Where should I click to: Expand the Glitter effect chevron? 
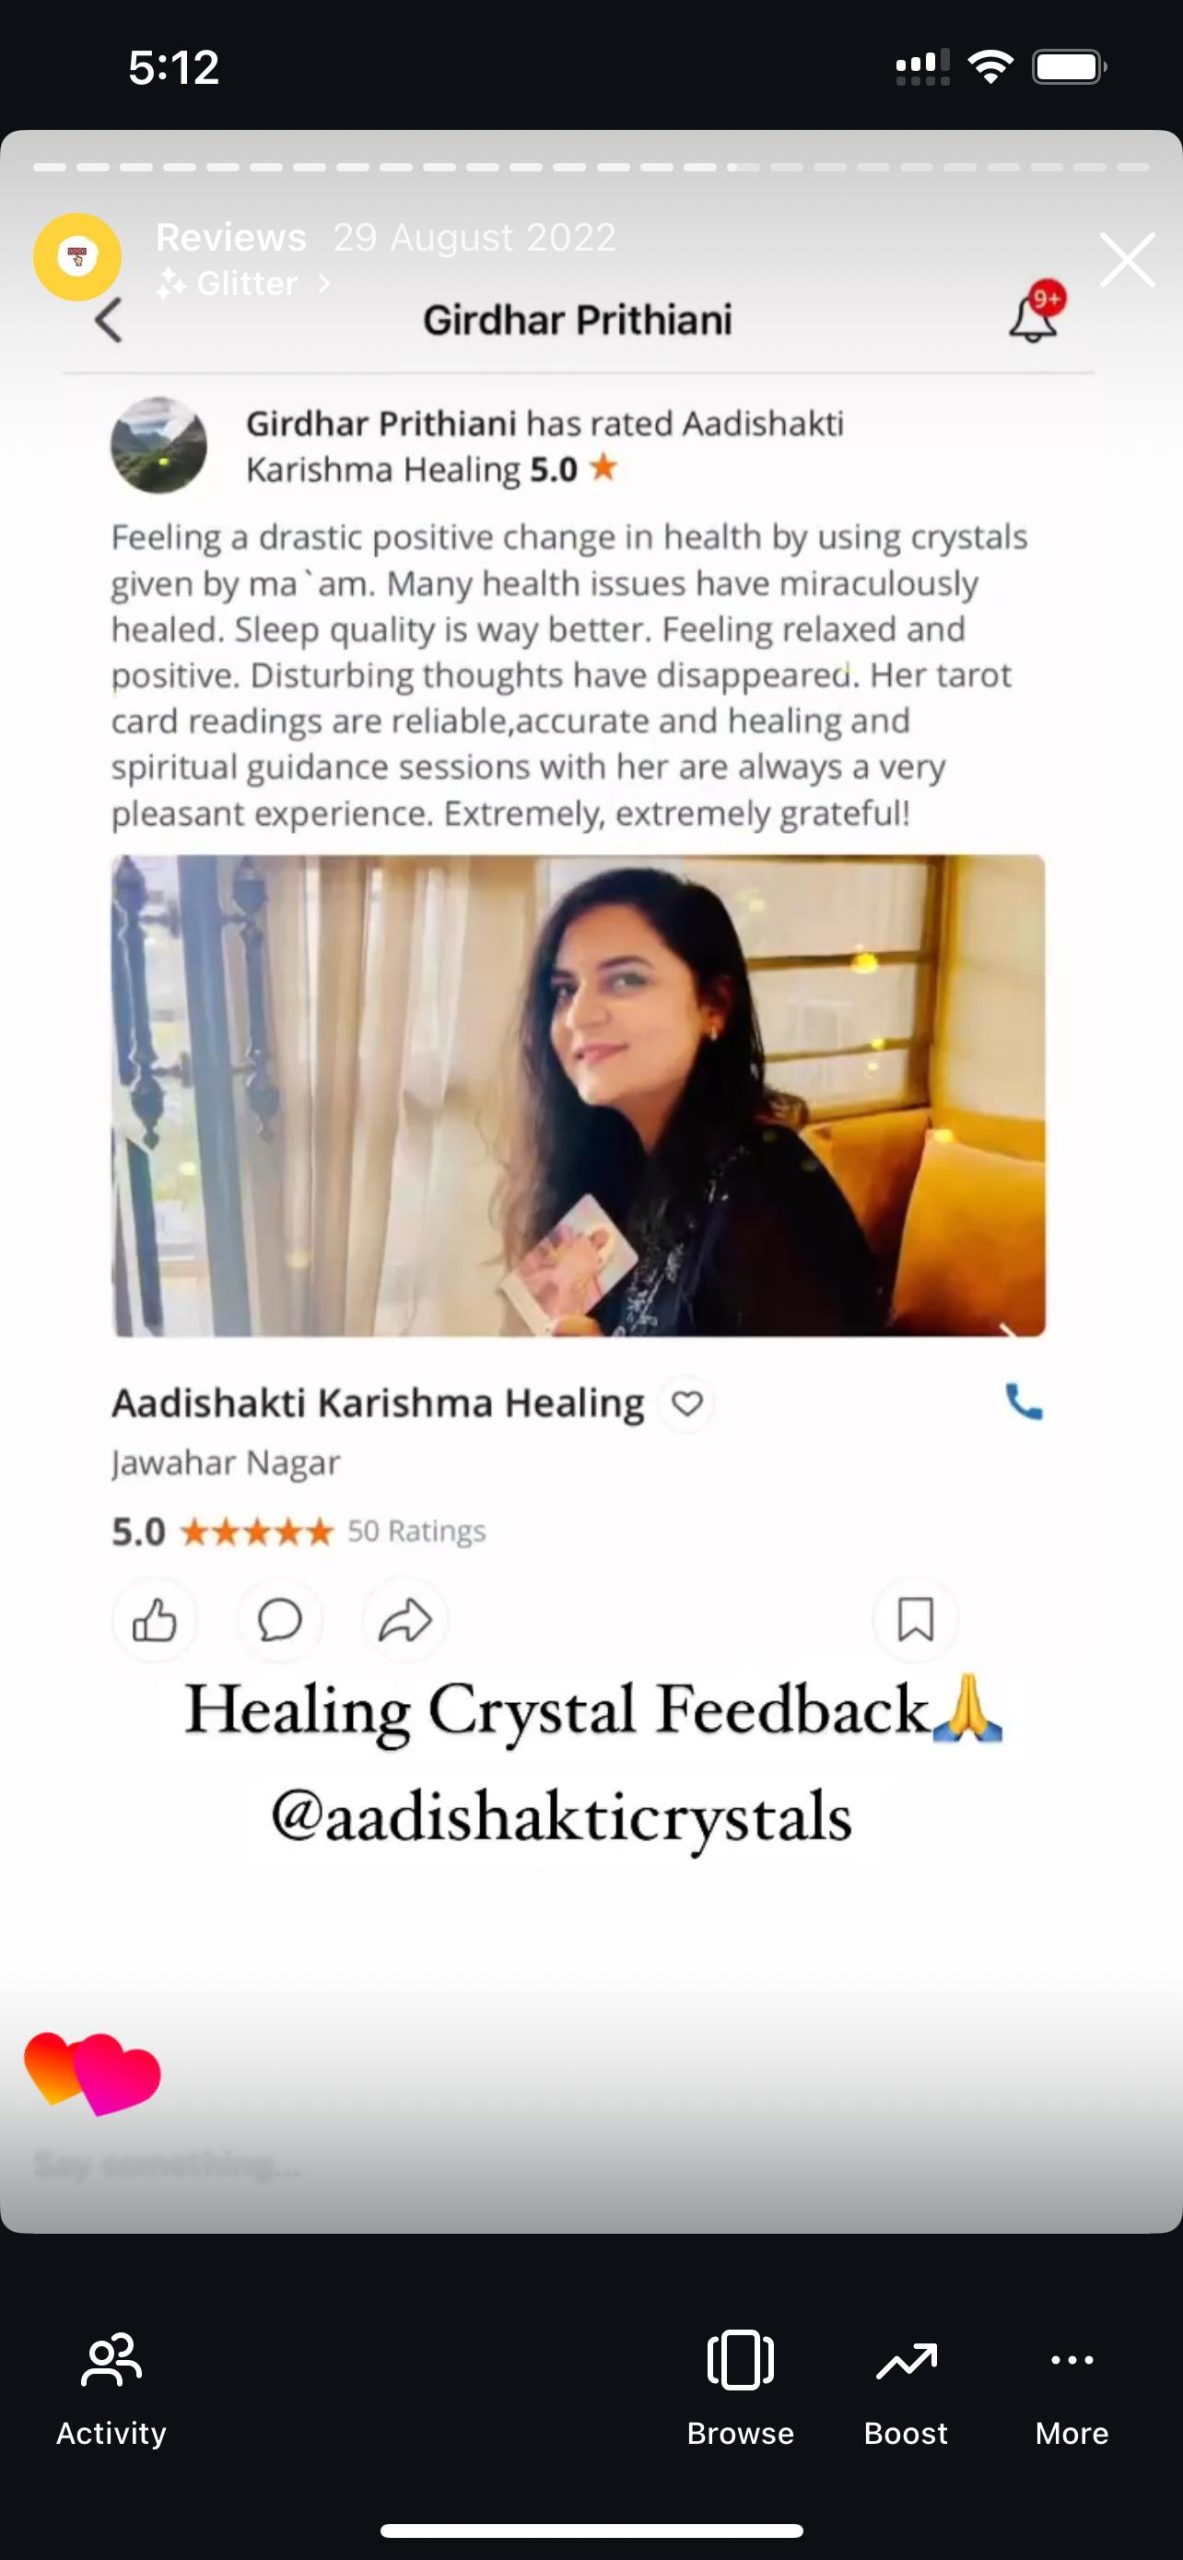click(323, 284)
